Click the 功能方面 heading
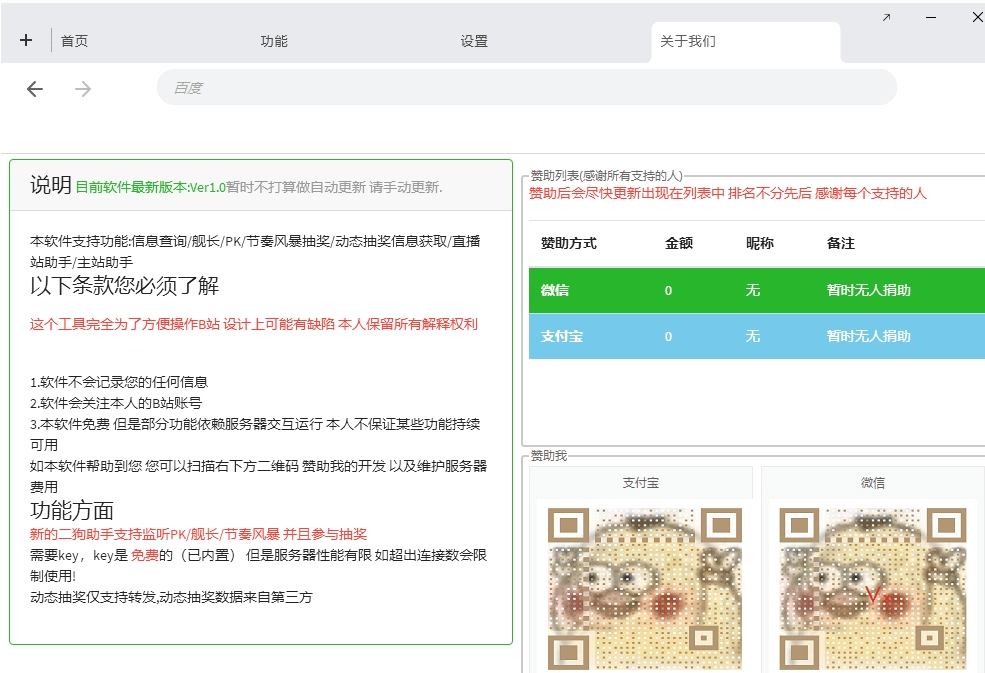 point(72,510)
